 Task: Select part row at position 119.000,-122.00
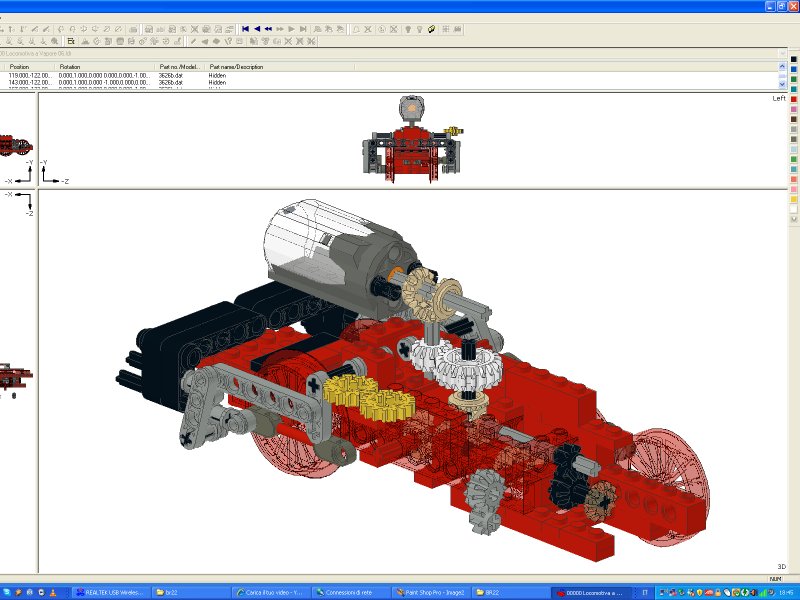coord(388,76)
